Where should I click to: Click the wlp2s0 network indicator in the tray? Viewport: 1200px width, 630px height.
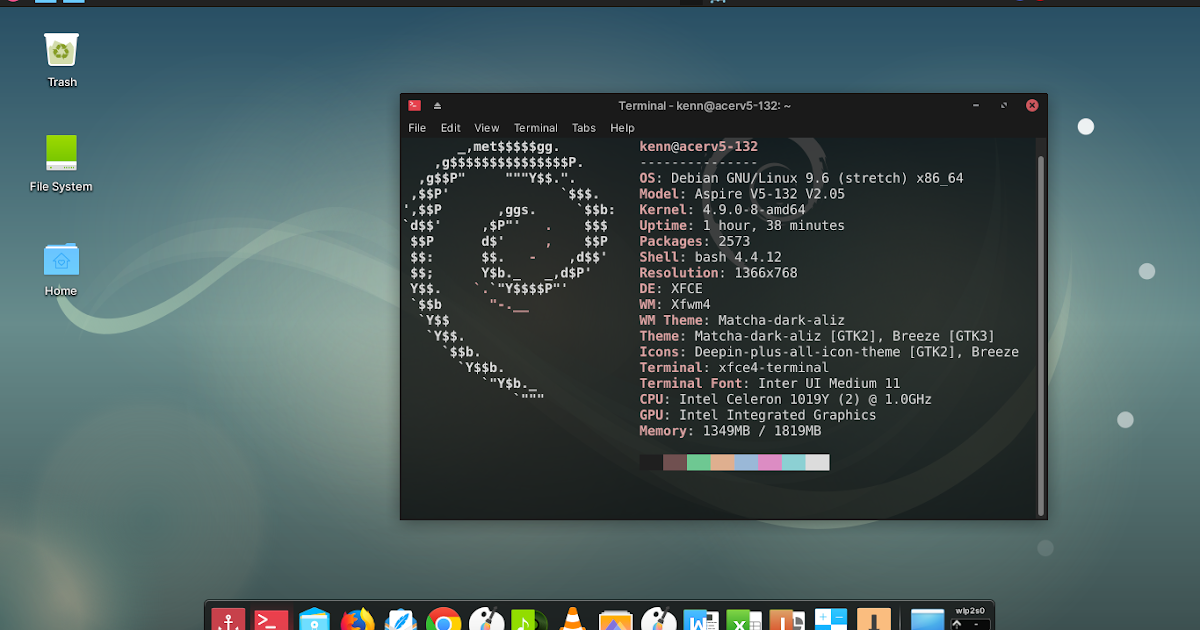point(968,615)
